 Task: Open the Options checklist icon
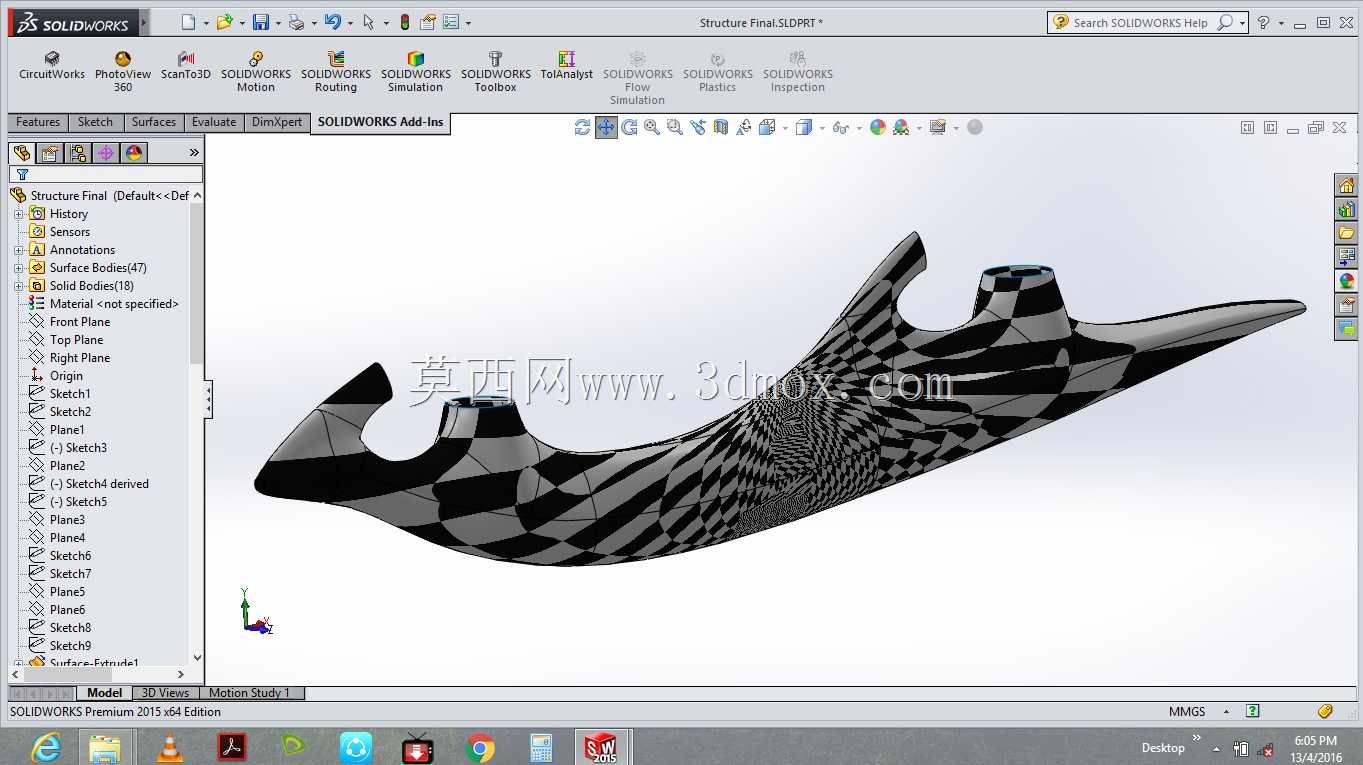[x=451, y=22]
